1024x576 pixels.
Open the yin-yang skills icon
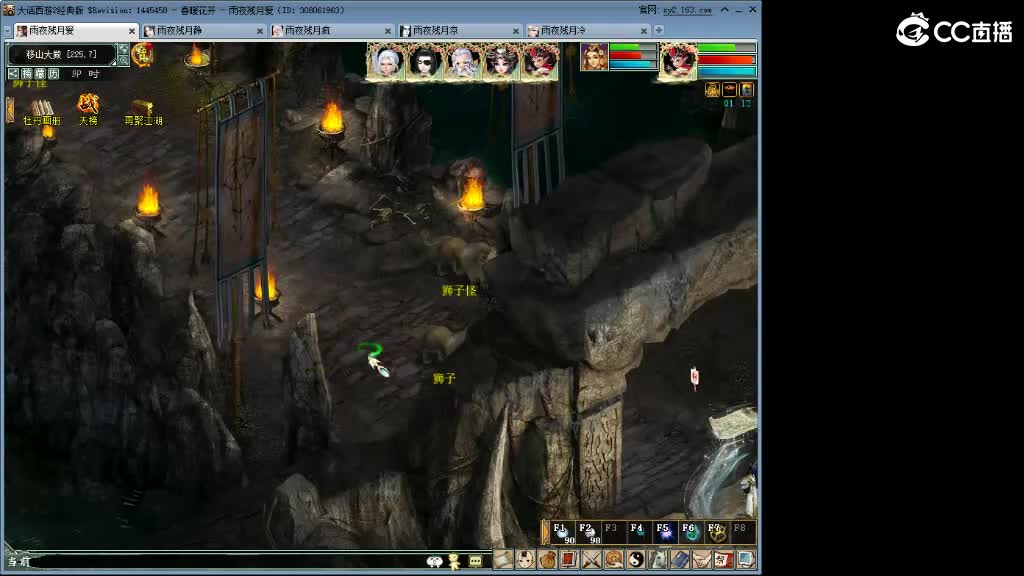click(x=635, y=560)
